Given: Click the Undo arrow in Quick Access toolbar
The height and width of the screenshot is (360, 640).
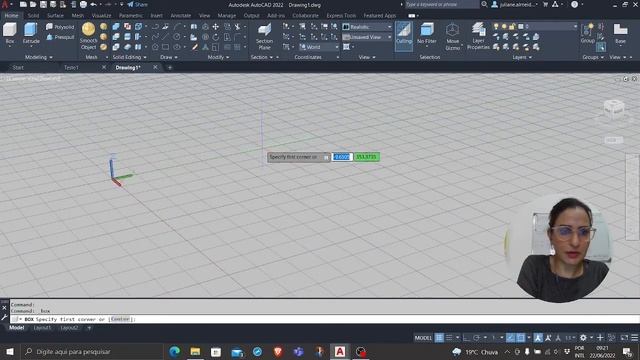Looking at the screenshot, I should click(93, 4).
